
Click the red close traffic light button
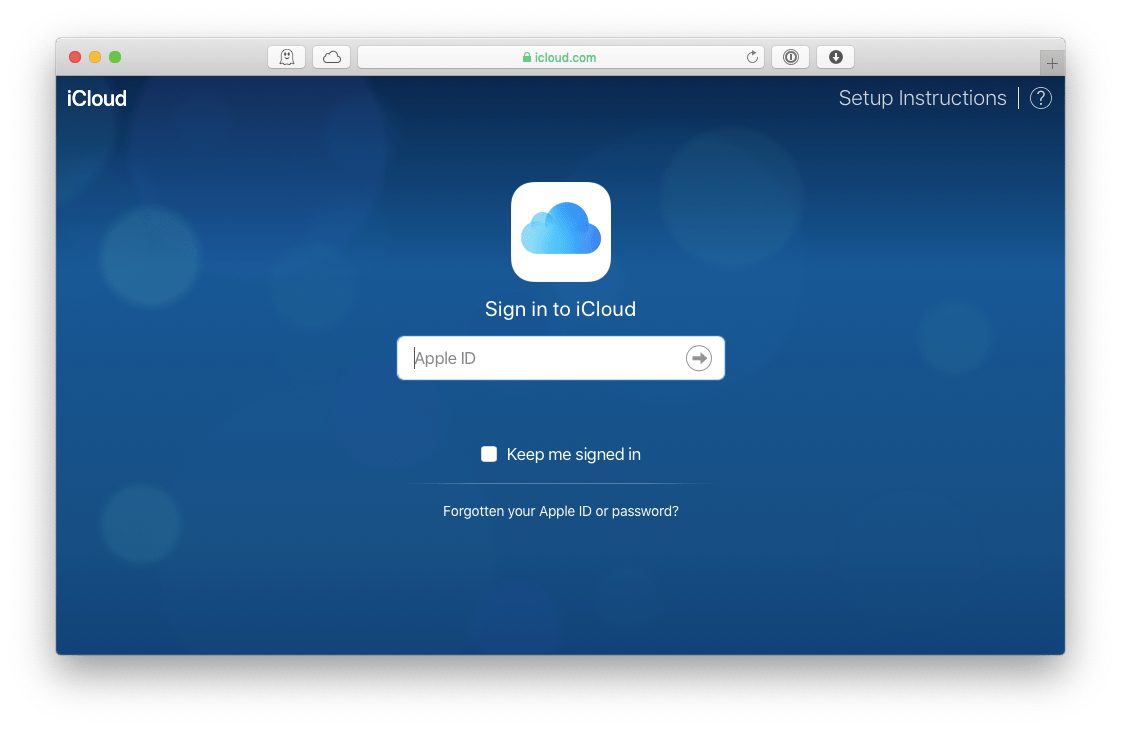[x=75, y=57]
